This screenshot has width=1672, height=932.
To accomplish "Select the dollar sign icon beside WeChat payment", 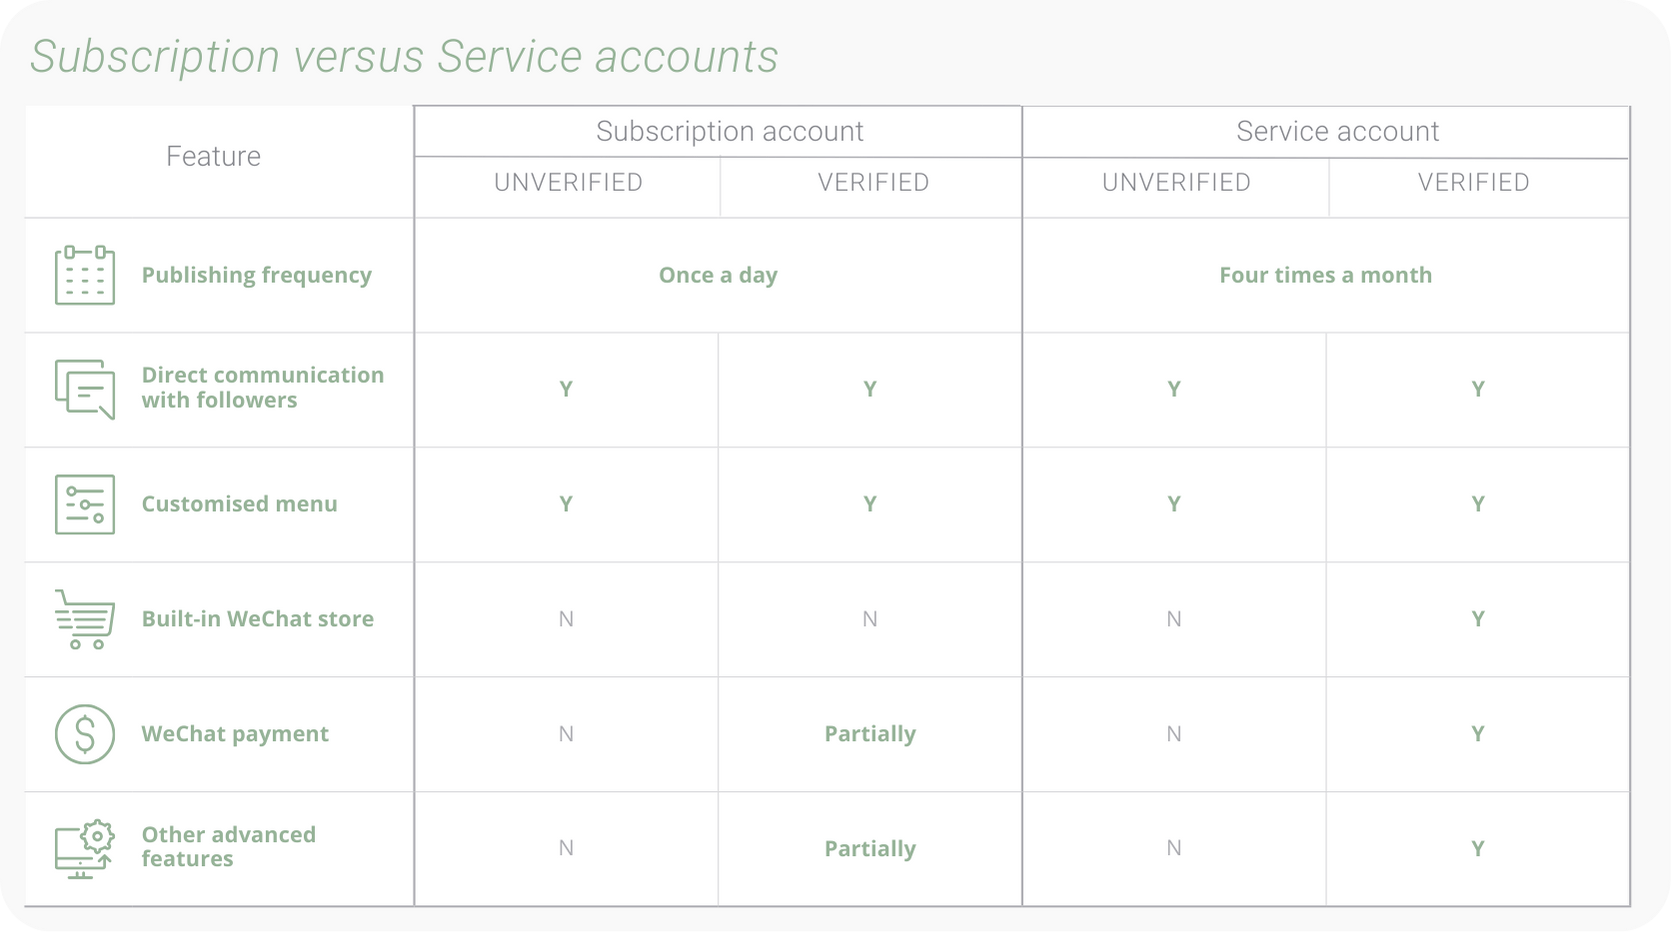I will (x=85, y=734).
